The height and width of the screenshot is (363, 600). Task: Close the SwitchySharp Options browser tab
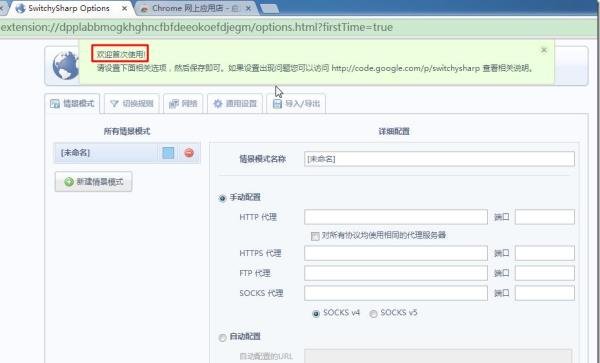tap(124, 8)
